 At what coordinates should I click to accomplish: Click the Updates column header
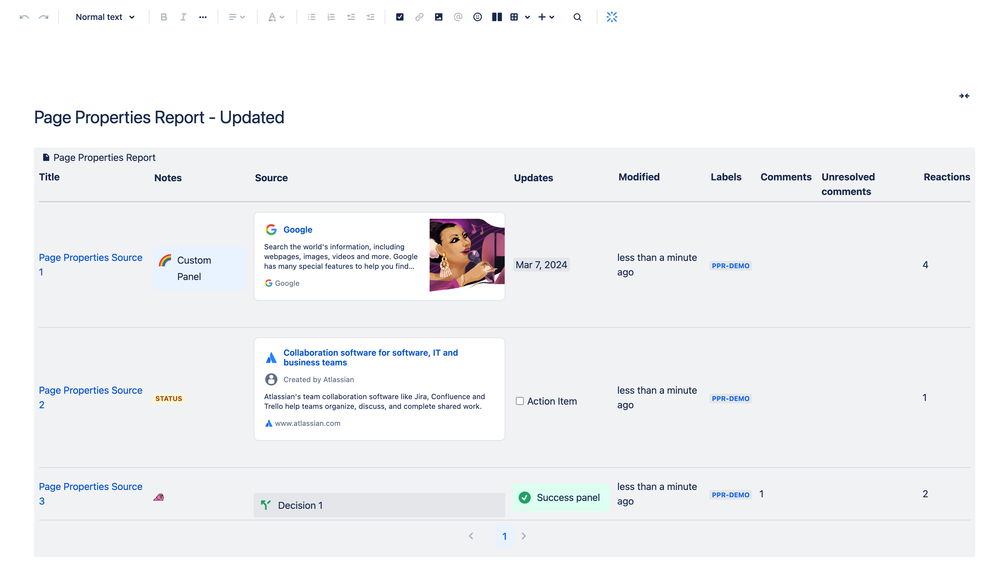click(x=533, y=178)
